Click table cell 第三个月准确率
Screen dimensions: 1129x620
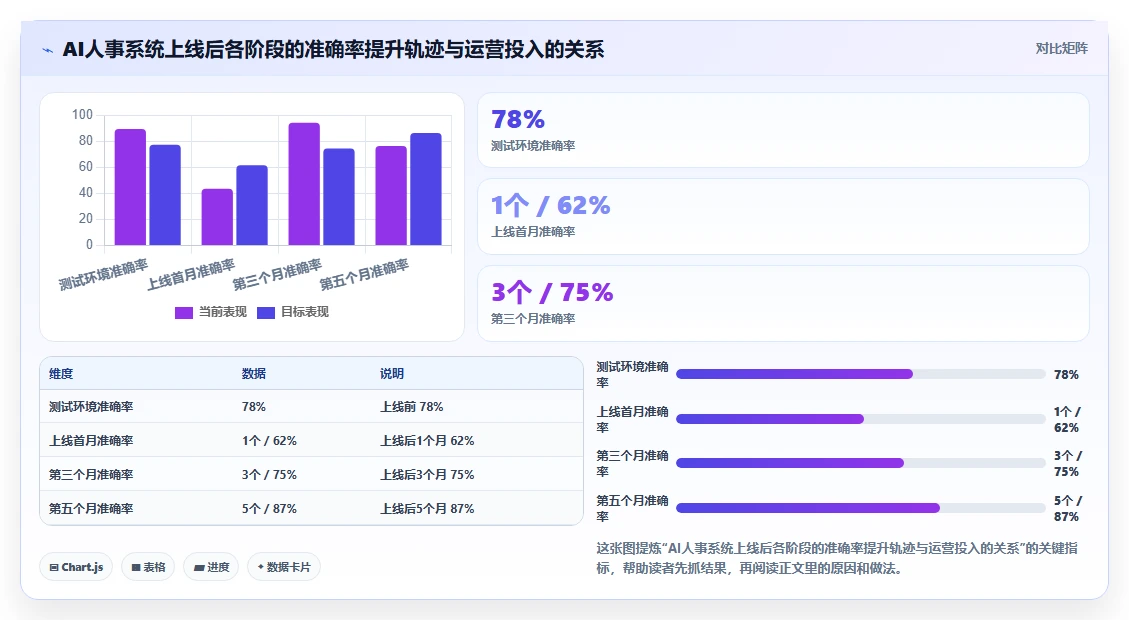[x=91, y=475]
